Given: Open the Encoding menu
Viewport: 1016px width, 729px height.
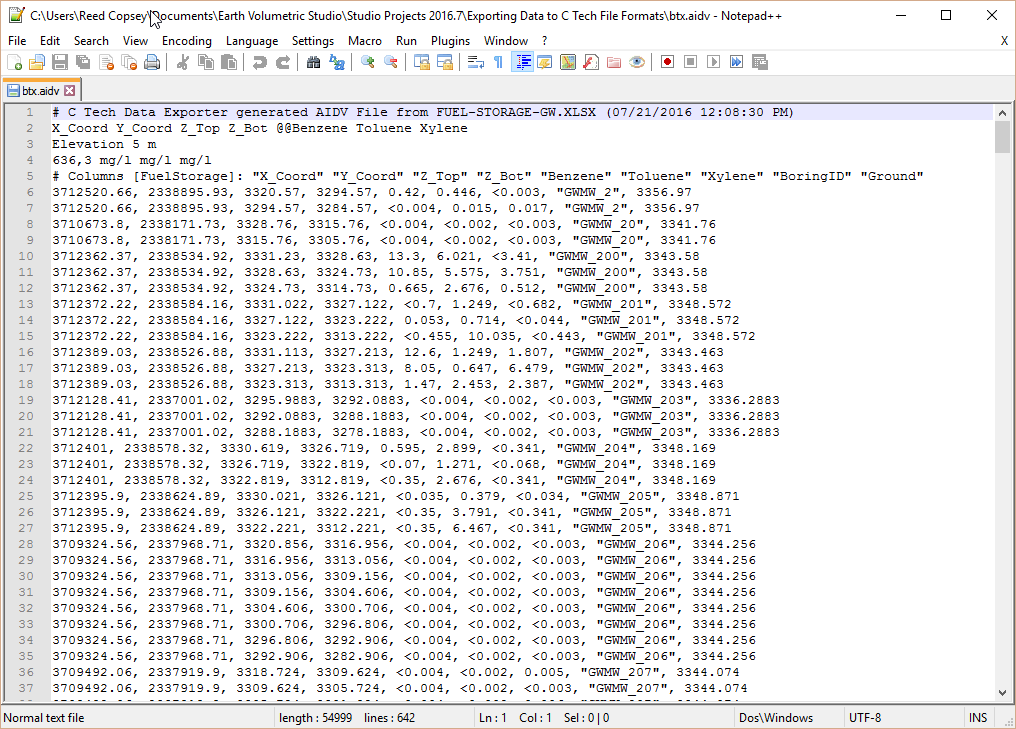Looking at the screenshot, I should click(x=187, y=41).
